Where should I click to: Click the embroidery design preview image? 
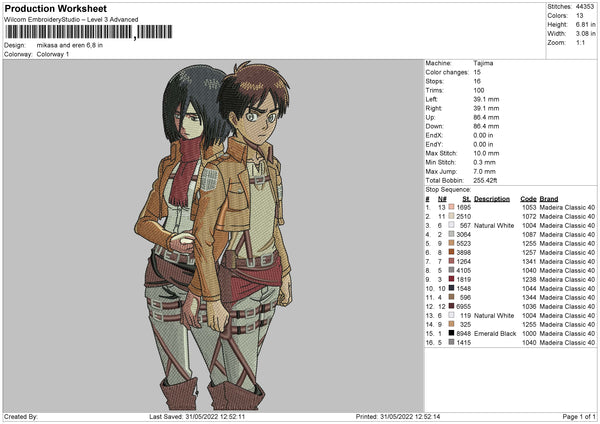pyautogui.click(x=213, y=235)
